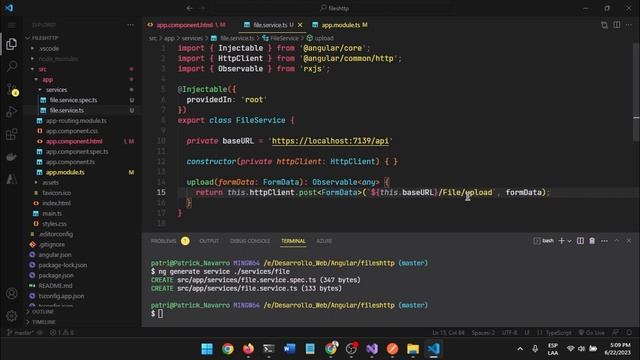Open the Docker view in activity bar
Image resolution: width=640 pixels, height=360 pixels.
click(11, 157)
